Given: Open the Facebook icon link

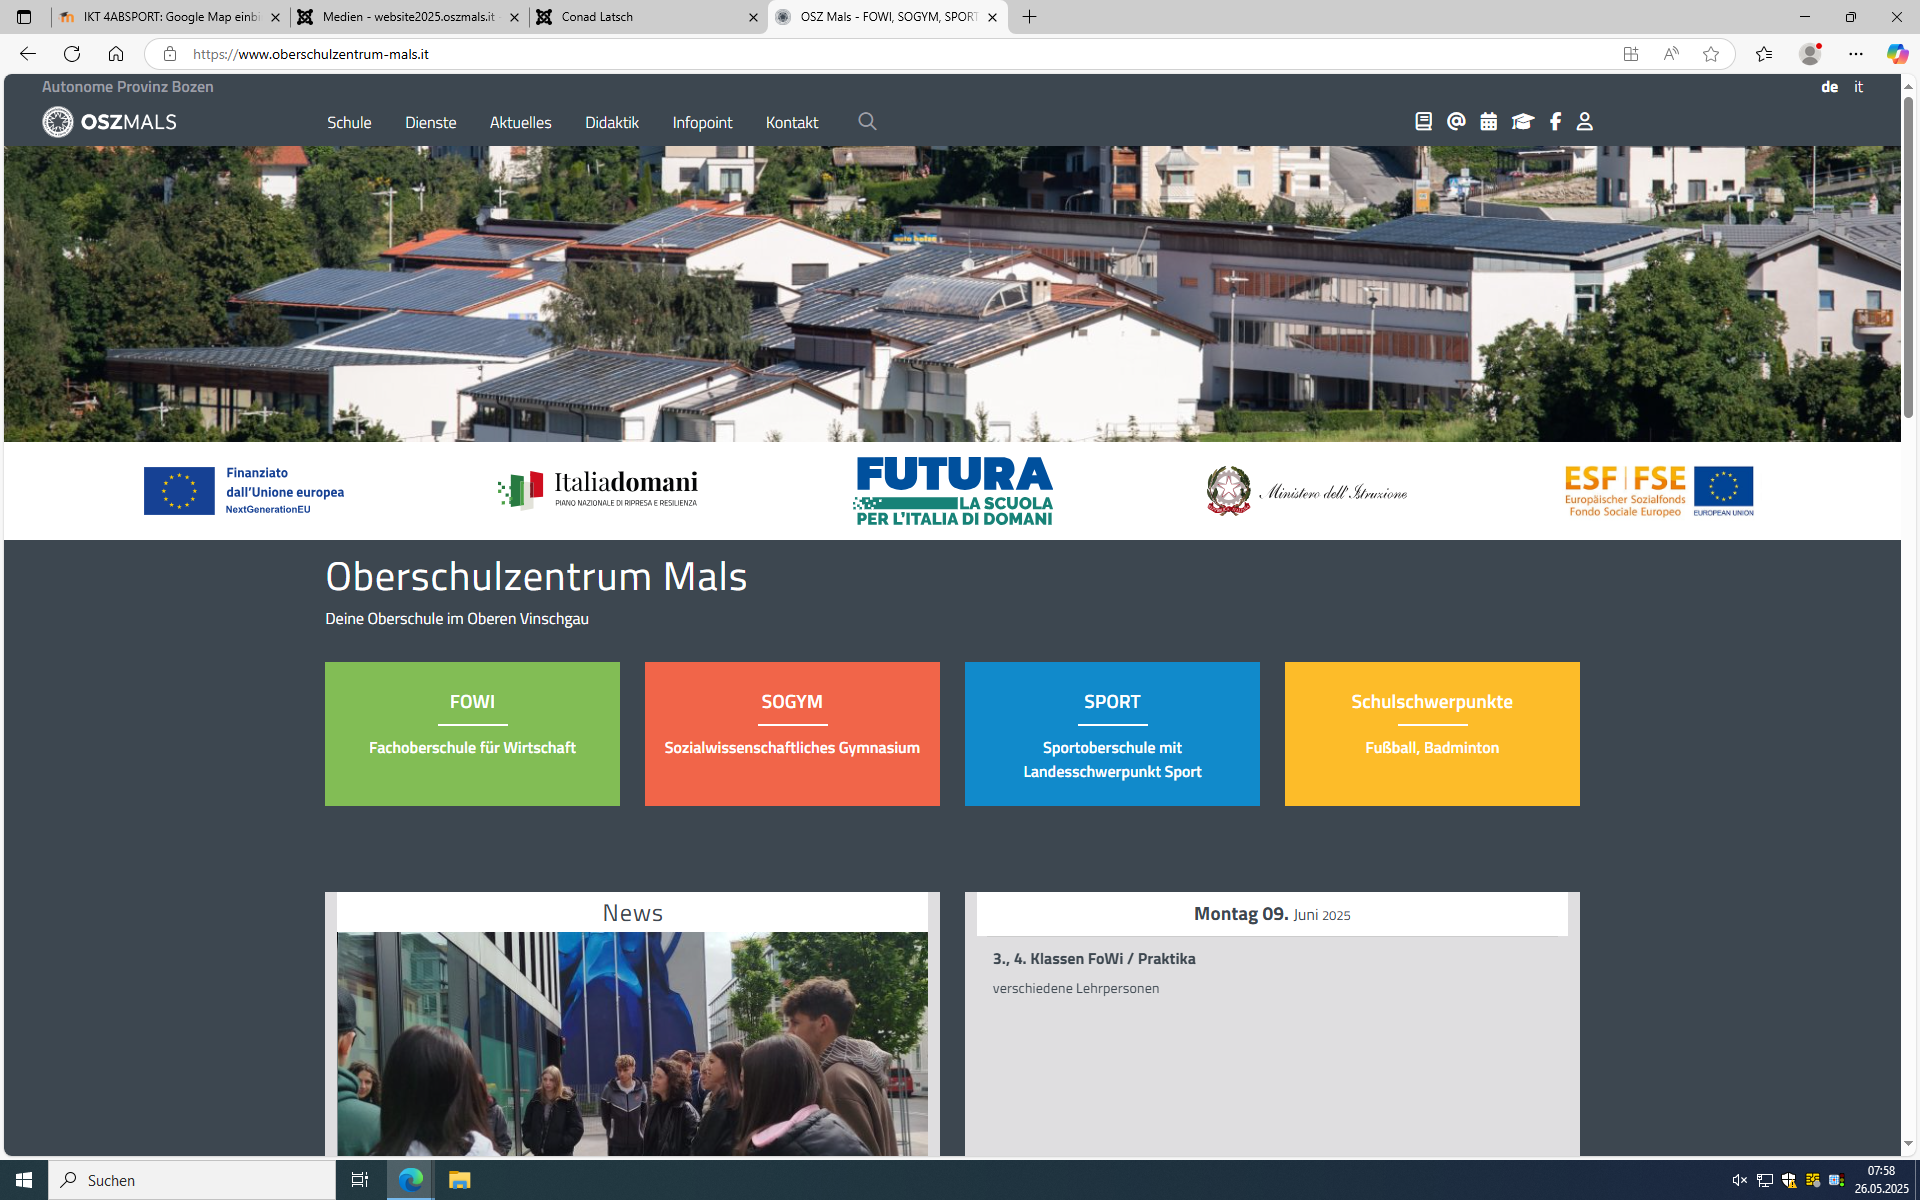Looking at the screenshot, I should point(1555,121).
